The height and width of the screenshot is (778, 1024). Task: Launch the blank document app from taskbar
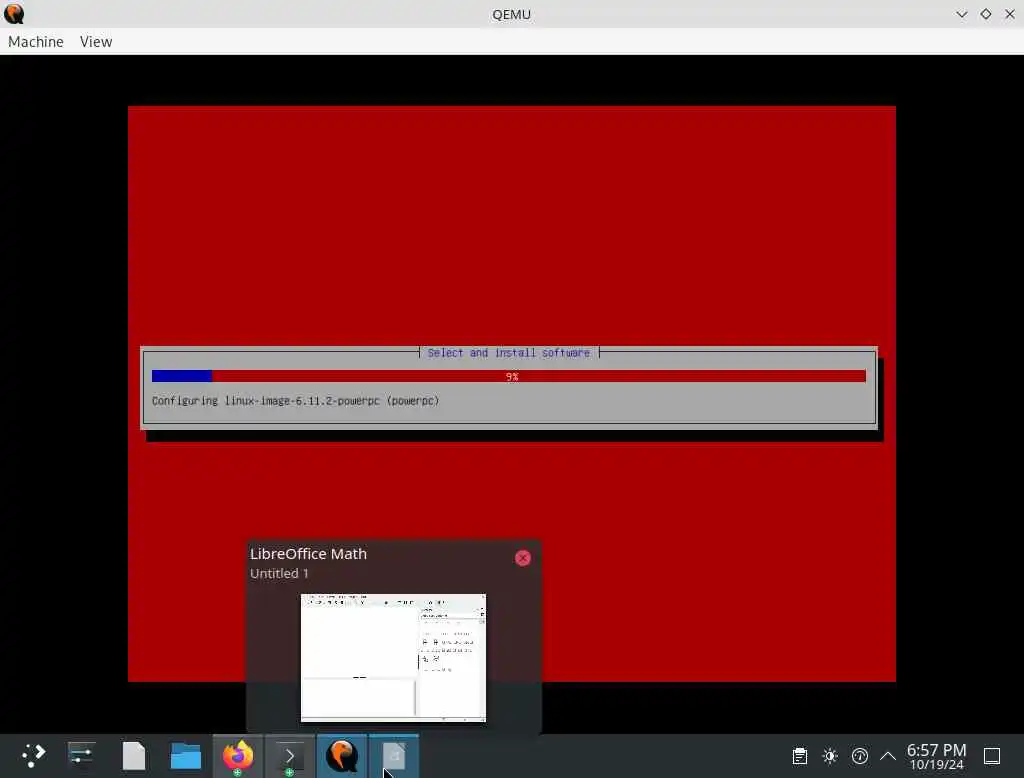(134, 756)
